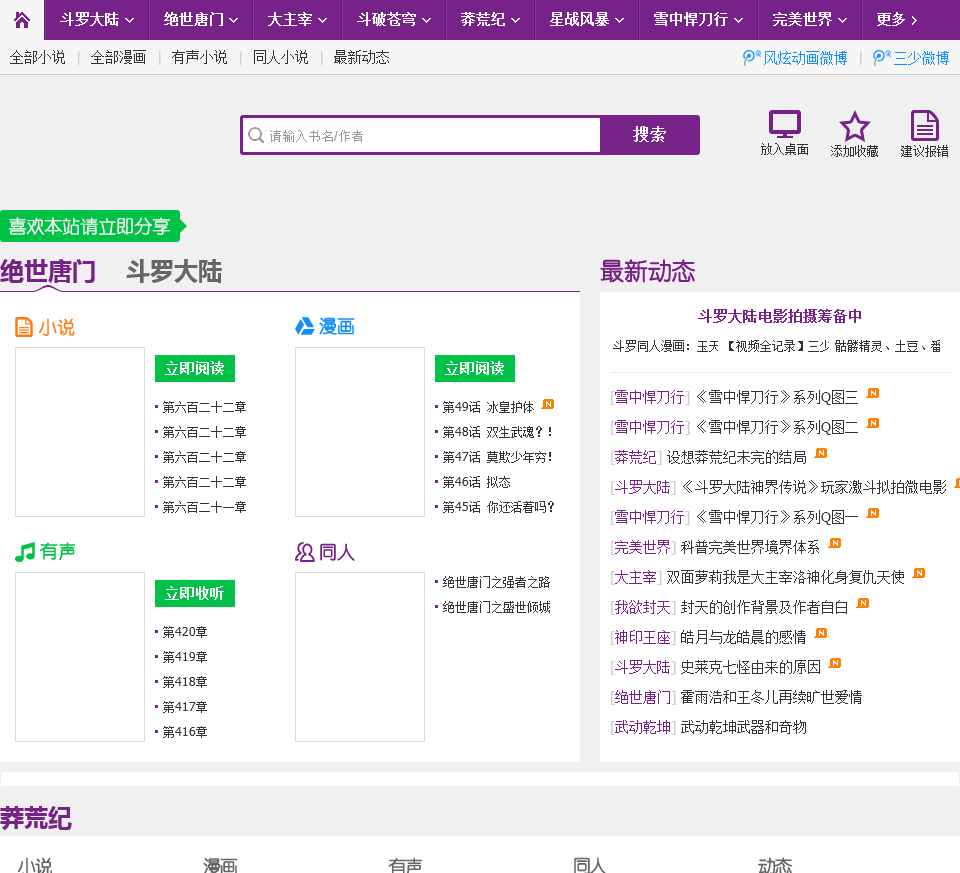The image size is (960, 873).
Task: Switch to the 斗罗大陆 content tab
Action: tap(174, 271)
